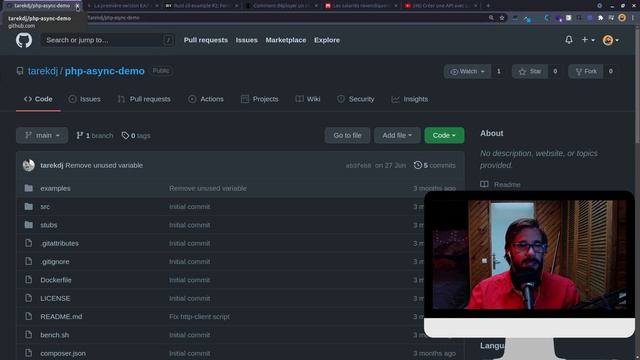The width and height of the screenshot is (640, 360).
Task: Open the examples folder
Action: (56, 188)
